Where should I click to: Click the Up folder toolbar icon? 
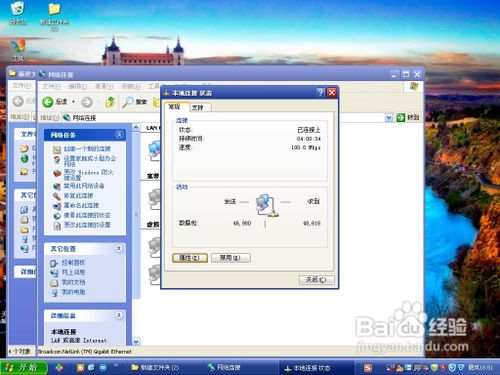click(x=110, y=102)
